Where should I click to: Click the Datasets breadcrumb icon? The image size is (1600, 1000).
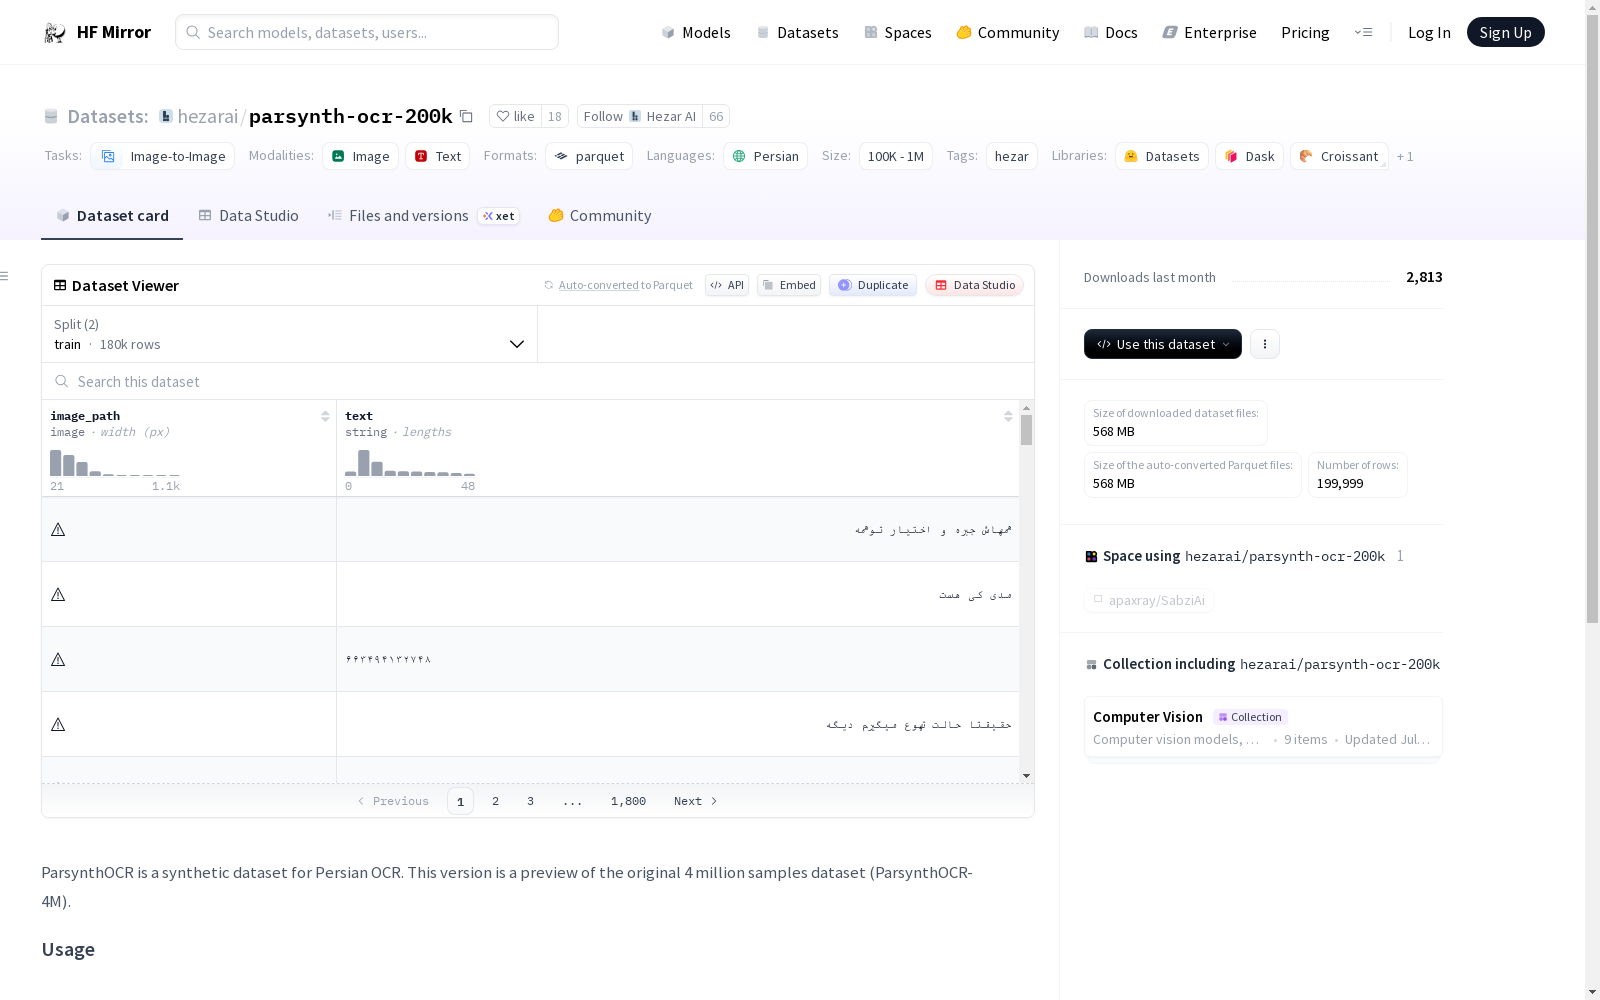(51, 116)
